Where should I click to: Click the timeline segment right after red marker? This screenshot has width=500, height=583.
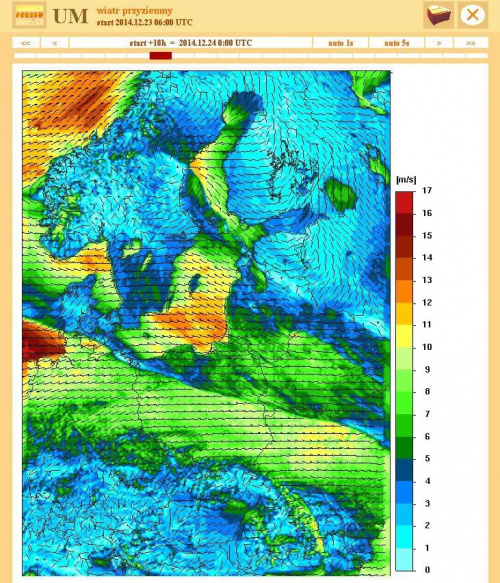tap(183, 56)
